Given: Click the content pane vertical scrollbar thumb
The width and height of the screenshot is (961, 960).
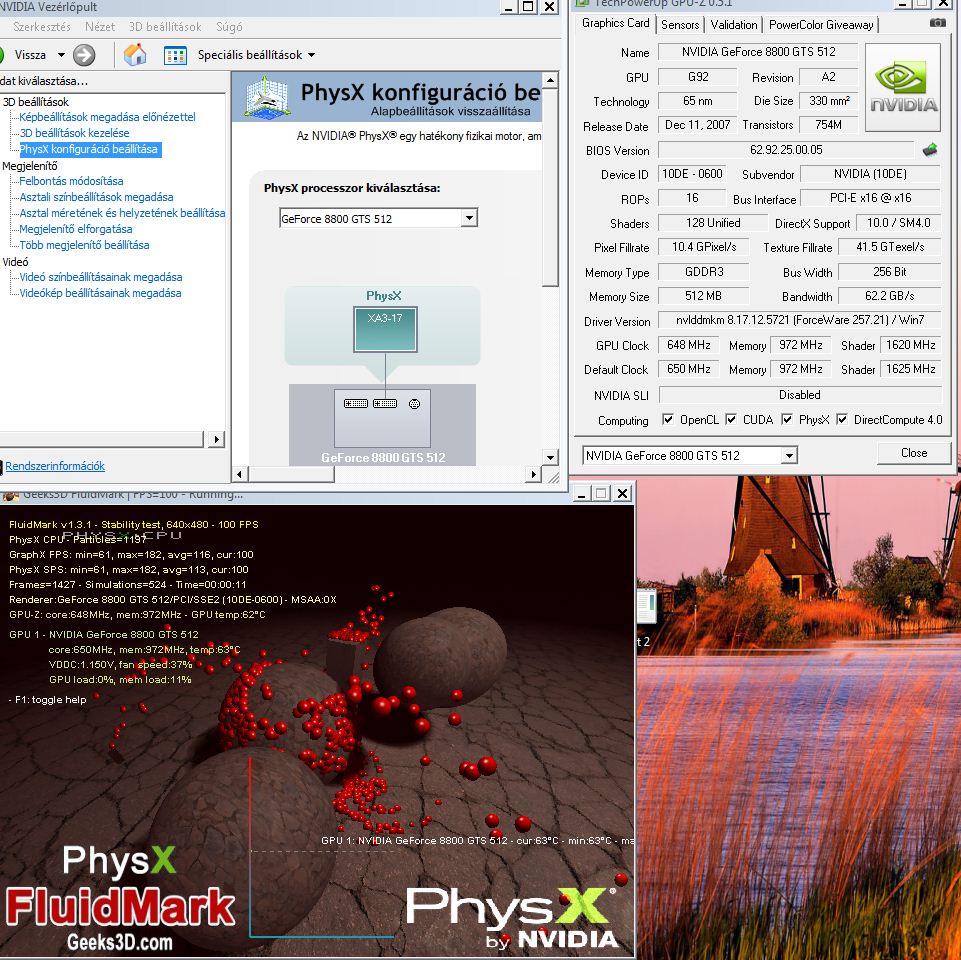Looking at the screenshot, I should [x=550, y=187].
